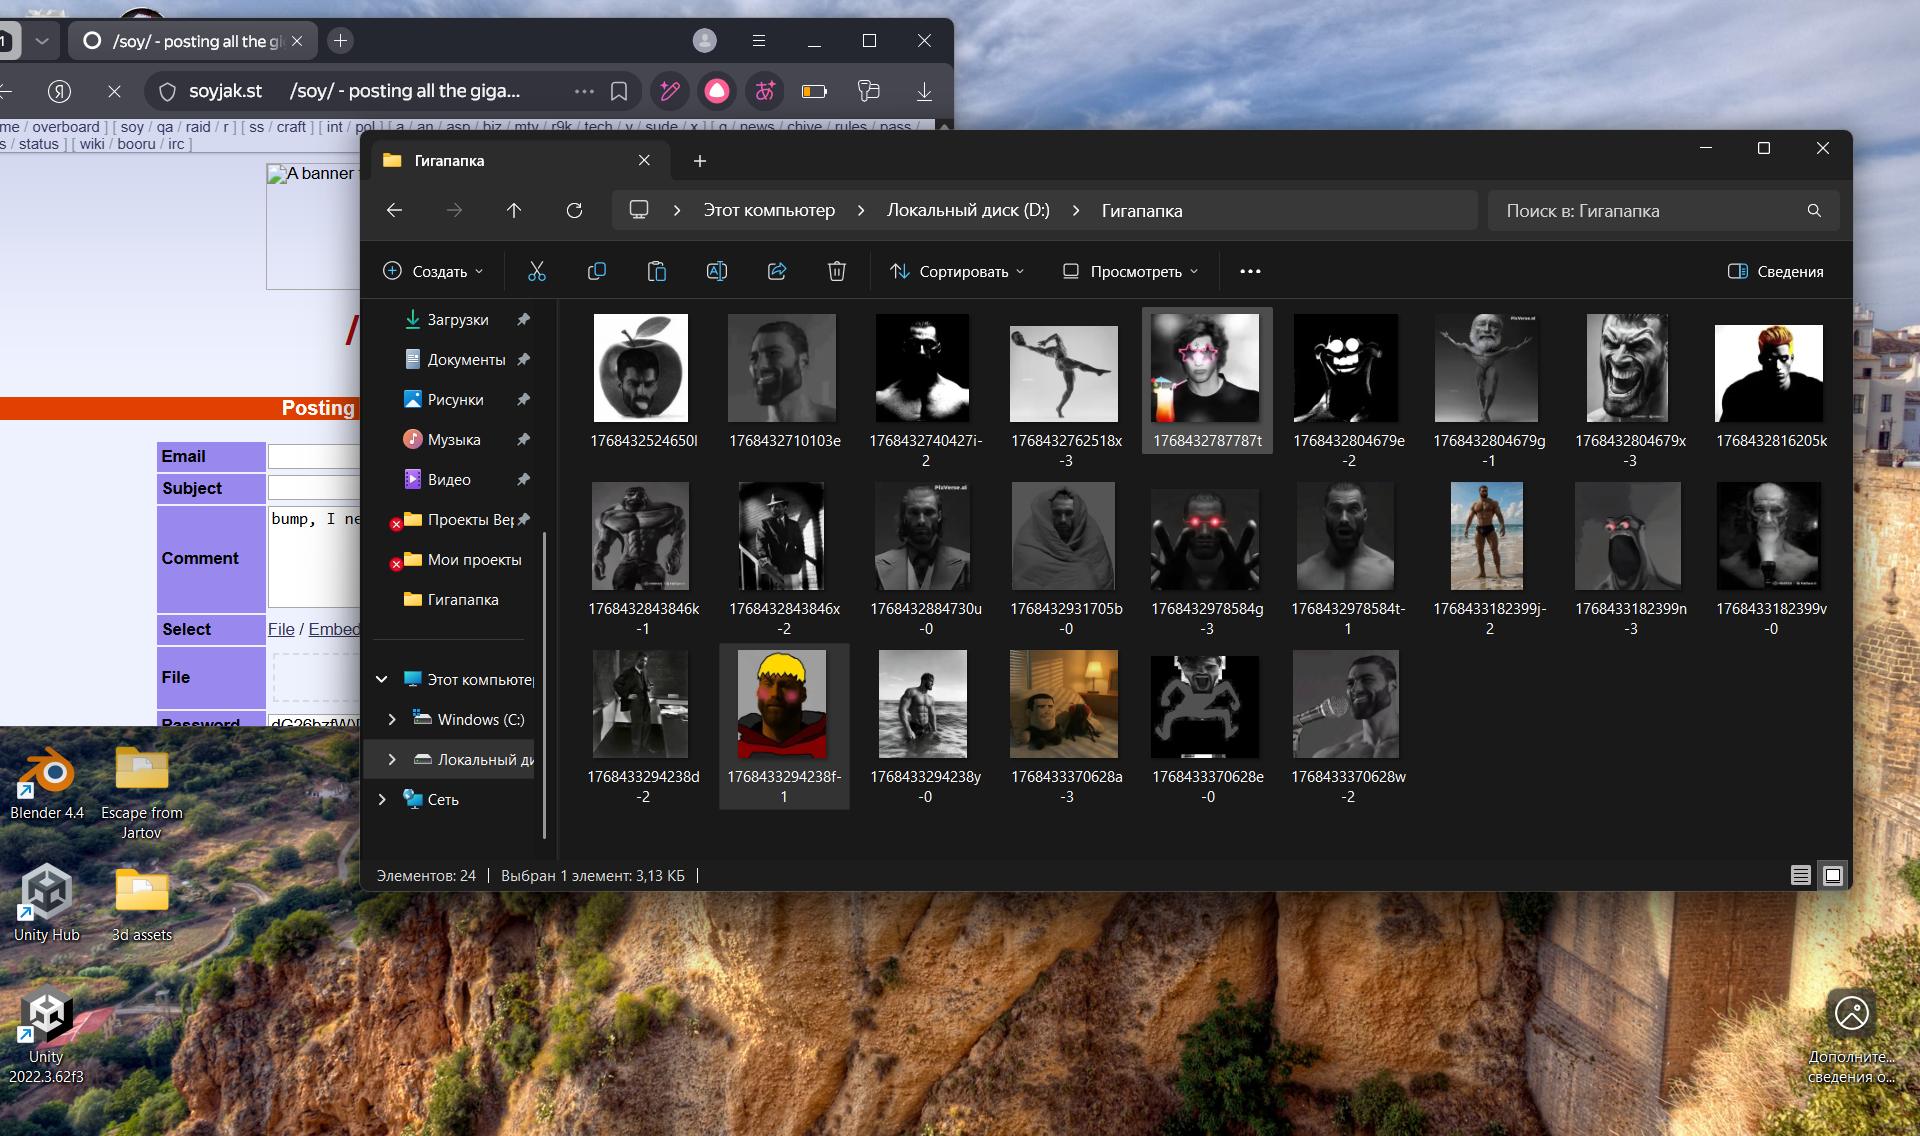Screen dimensions: 1920x1136
Task: Switch to large thumbnails view layout
Action: (x=1833, y=876)
